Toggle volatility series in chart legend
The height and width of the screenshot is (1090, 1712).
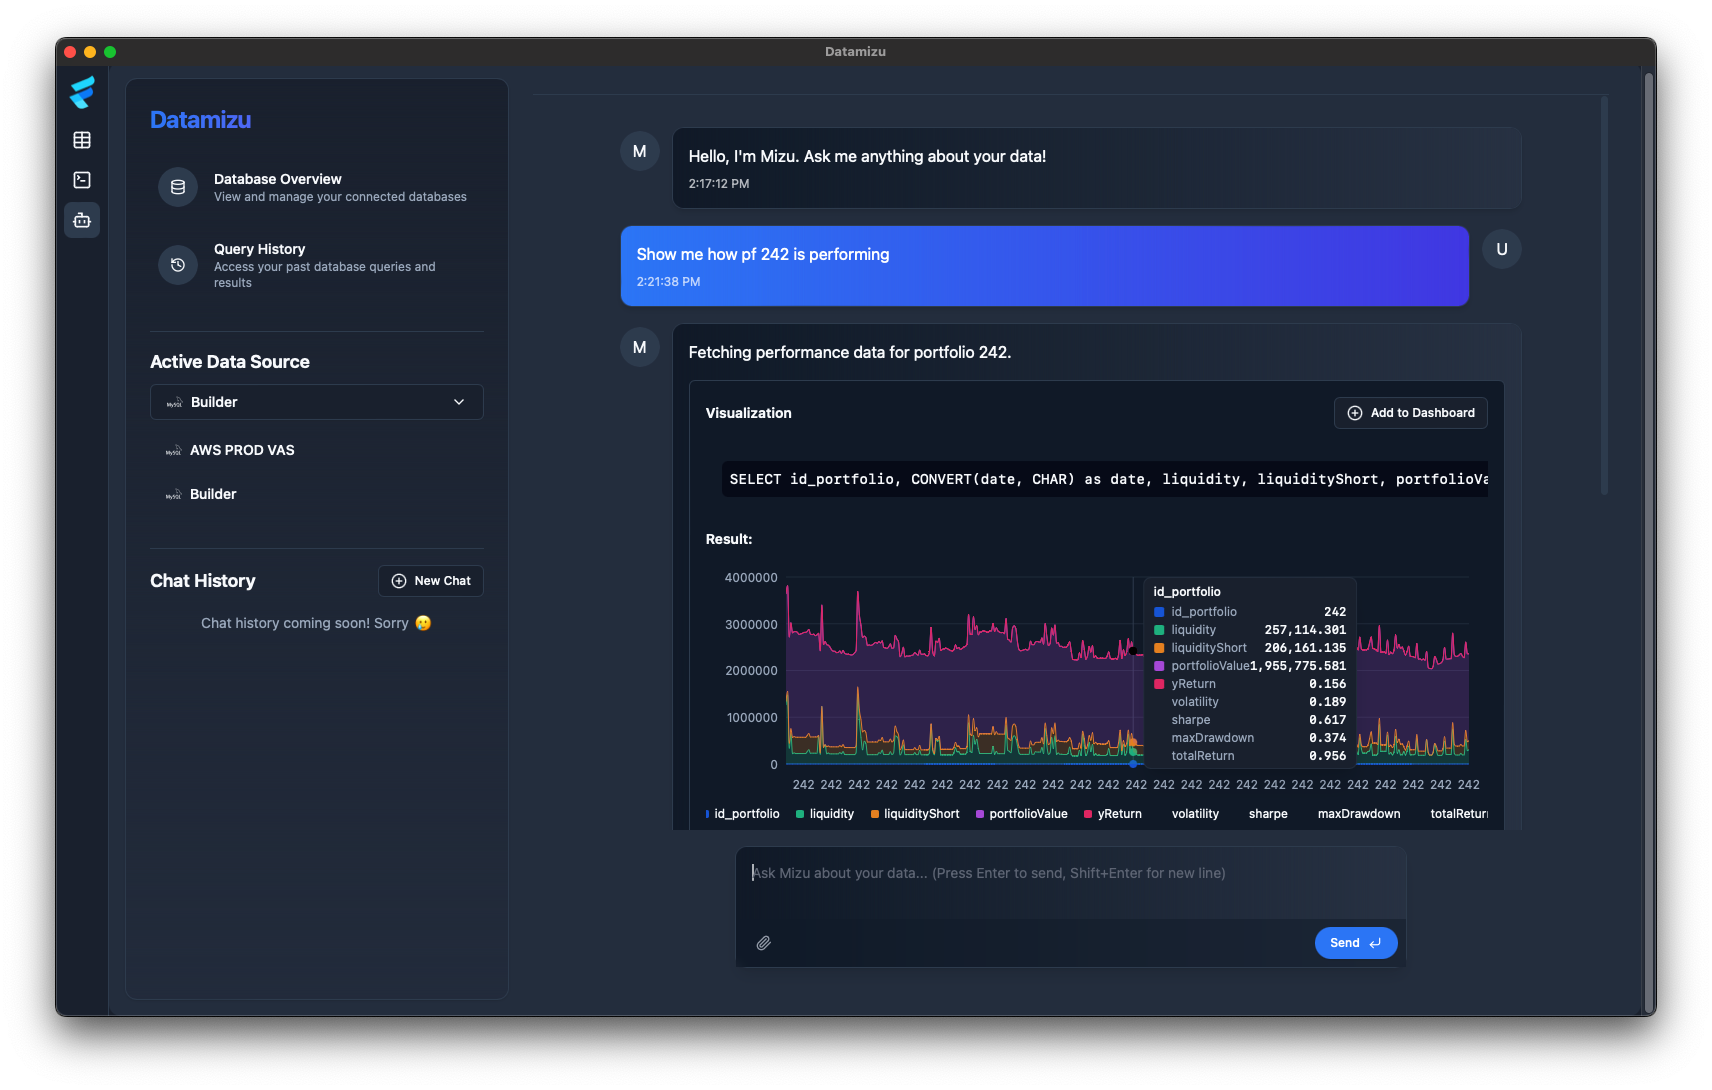(x=1195, y=814)
